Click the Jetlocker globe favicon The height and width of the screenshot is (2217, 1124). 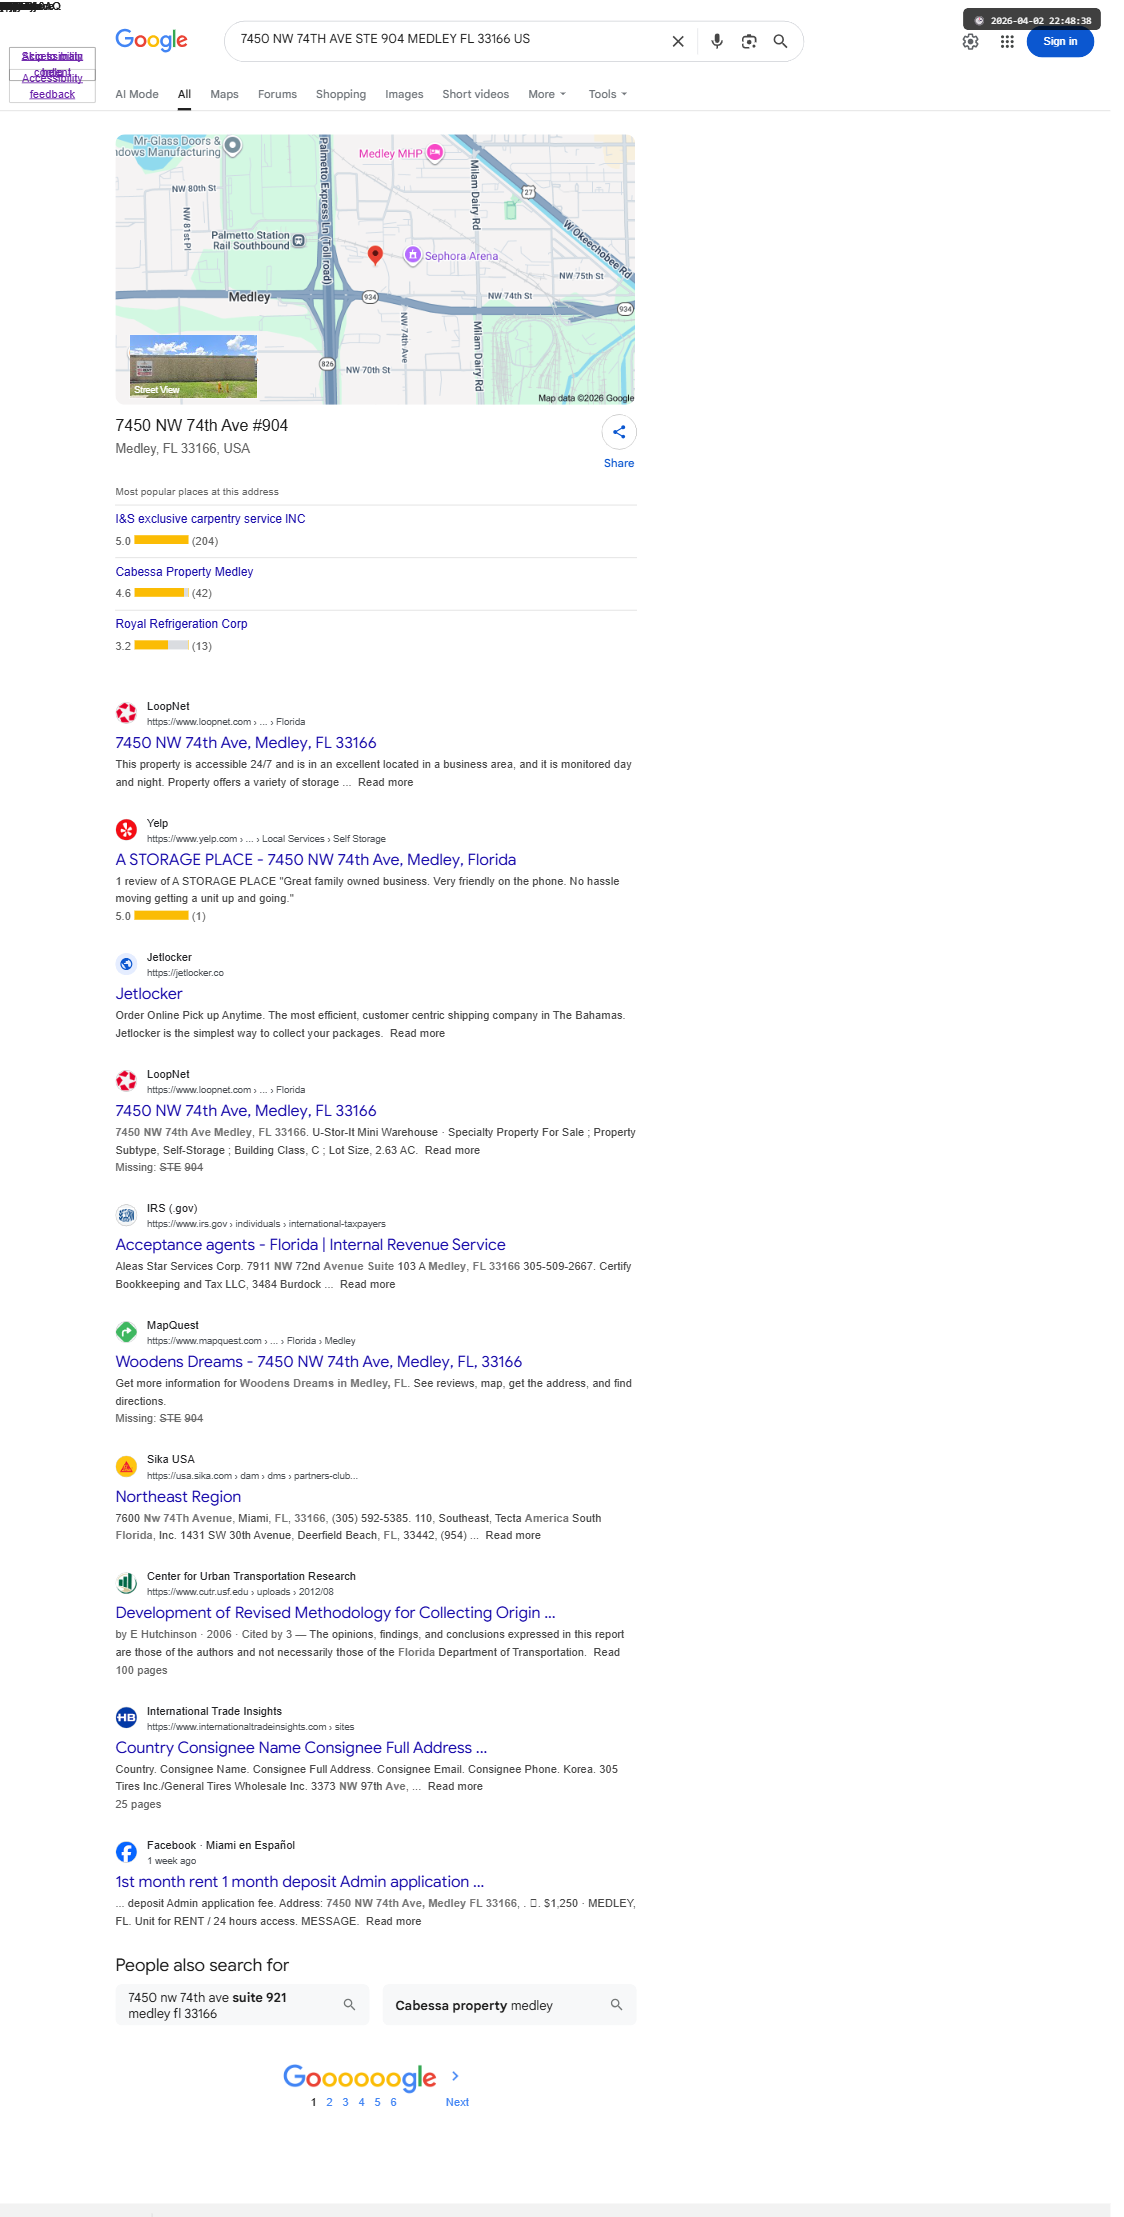coord(126,964)
